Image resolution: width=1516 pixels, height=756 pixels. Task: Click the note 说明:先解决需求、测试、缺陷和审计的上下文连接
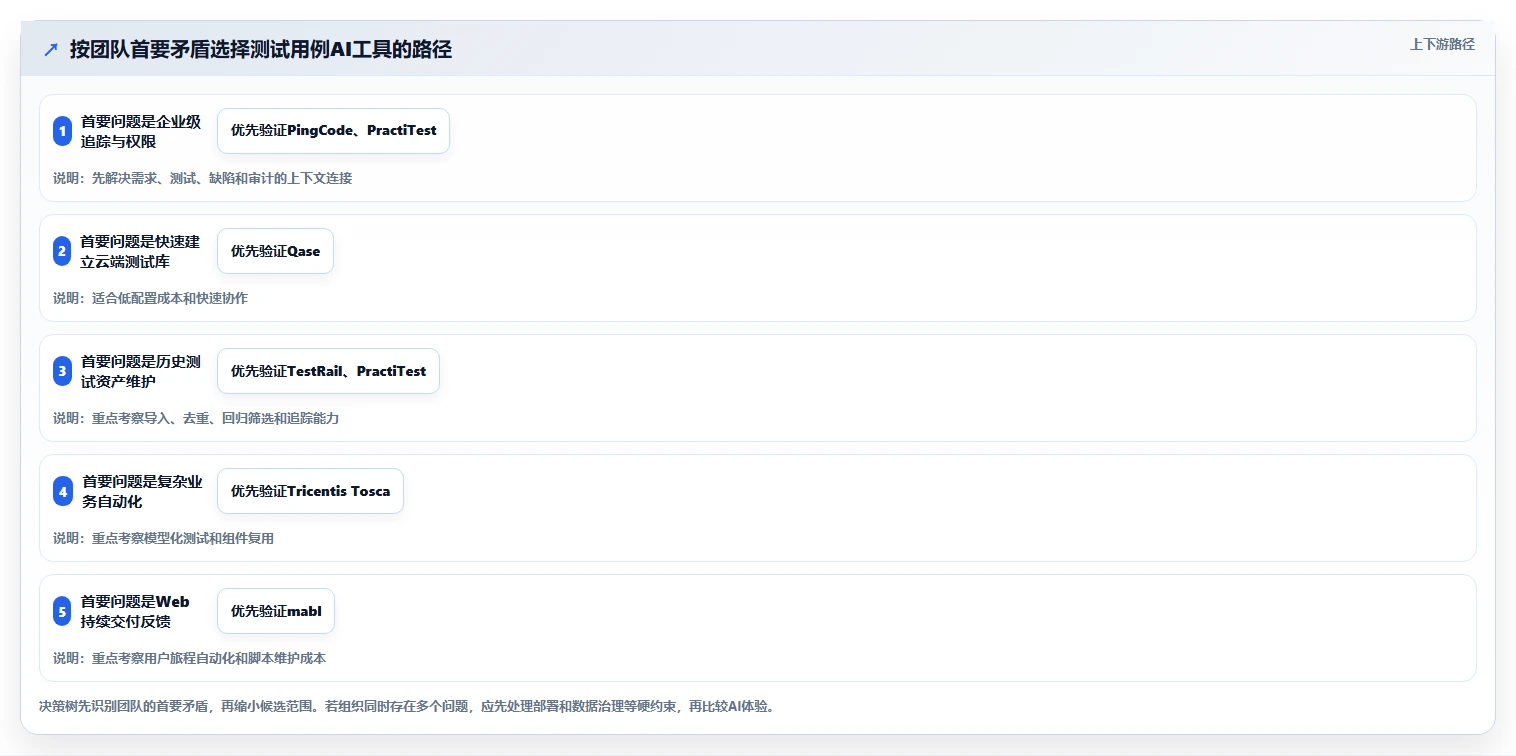[202, 178]
